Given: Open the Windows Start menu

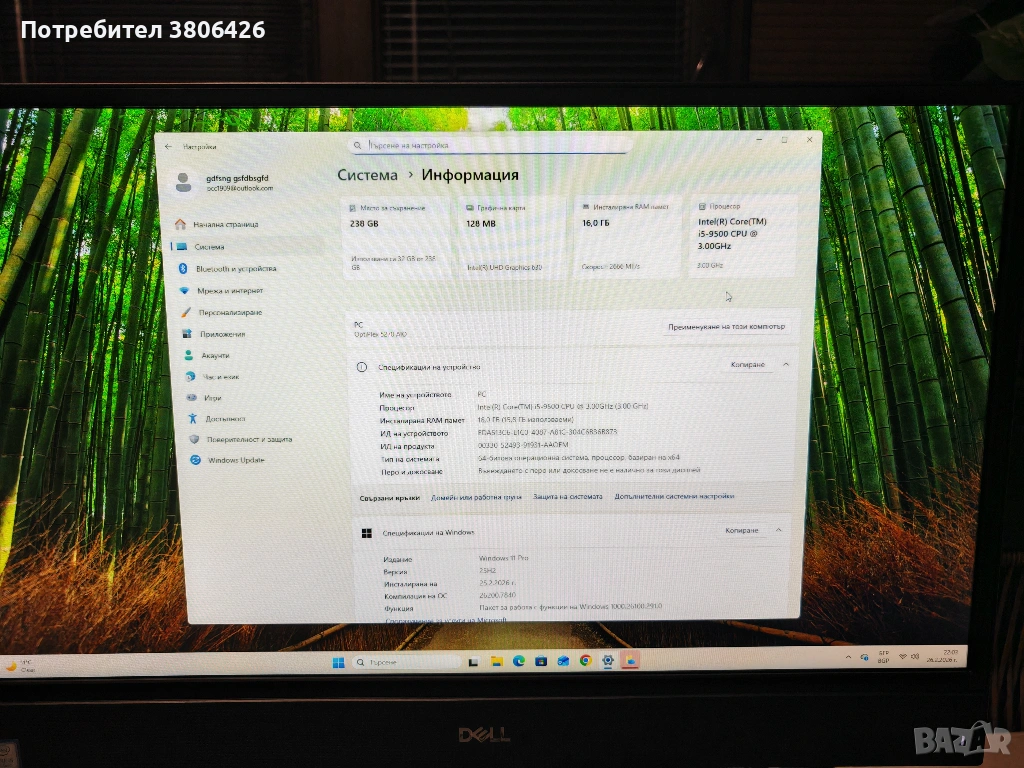Looking at the screenshot, I should tap(338, 662).
